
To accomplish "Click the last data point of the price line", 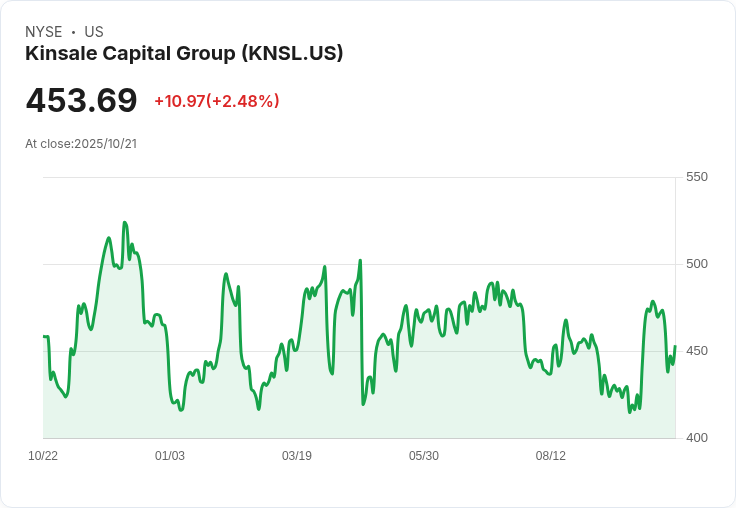I will click(x=675, y=346).
